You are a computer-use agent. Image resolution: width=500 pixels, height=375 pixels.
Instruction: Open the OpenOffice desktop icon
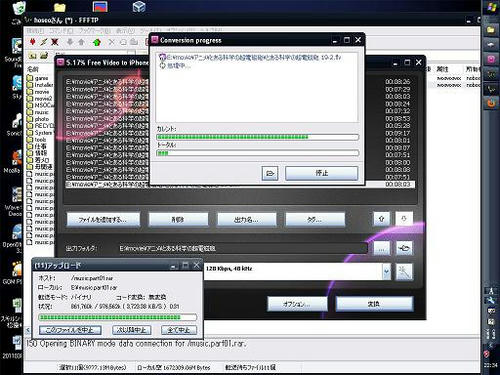[16, 232]
